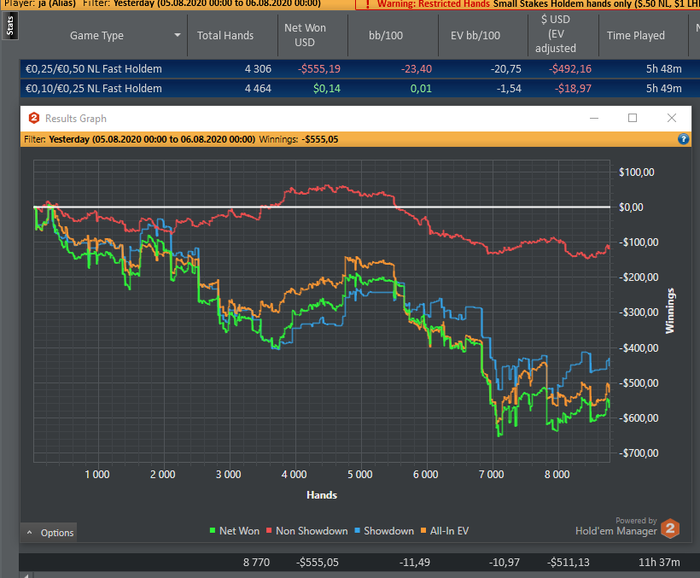The width and height of the screenshot is (700, 578).
Task: Click the Showdown legend label
Action: click(389, 531)
